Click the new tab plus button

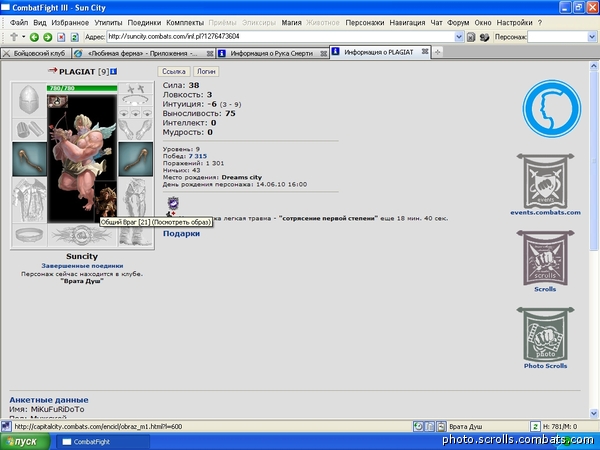click(437, 52)
